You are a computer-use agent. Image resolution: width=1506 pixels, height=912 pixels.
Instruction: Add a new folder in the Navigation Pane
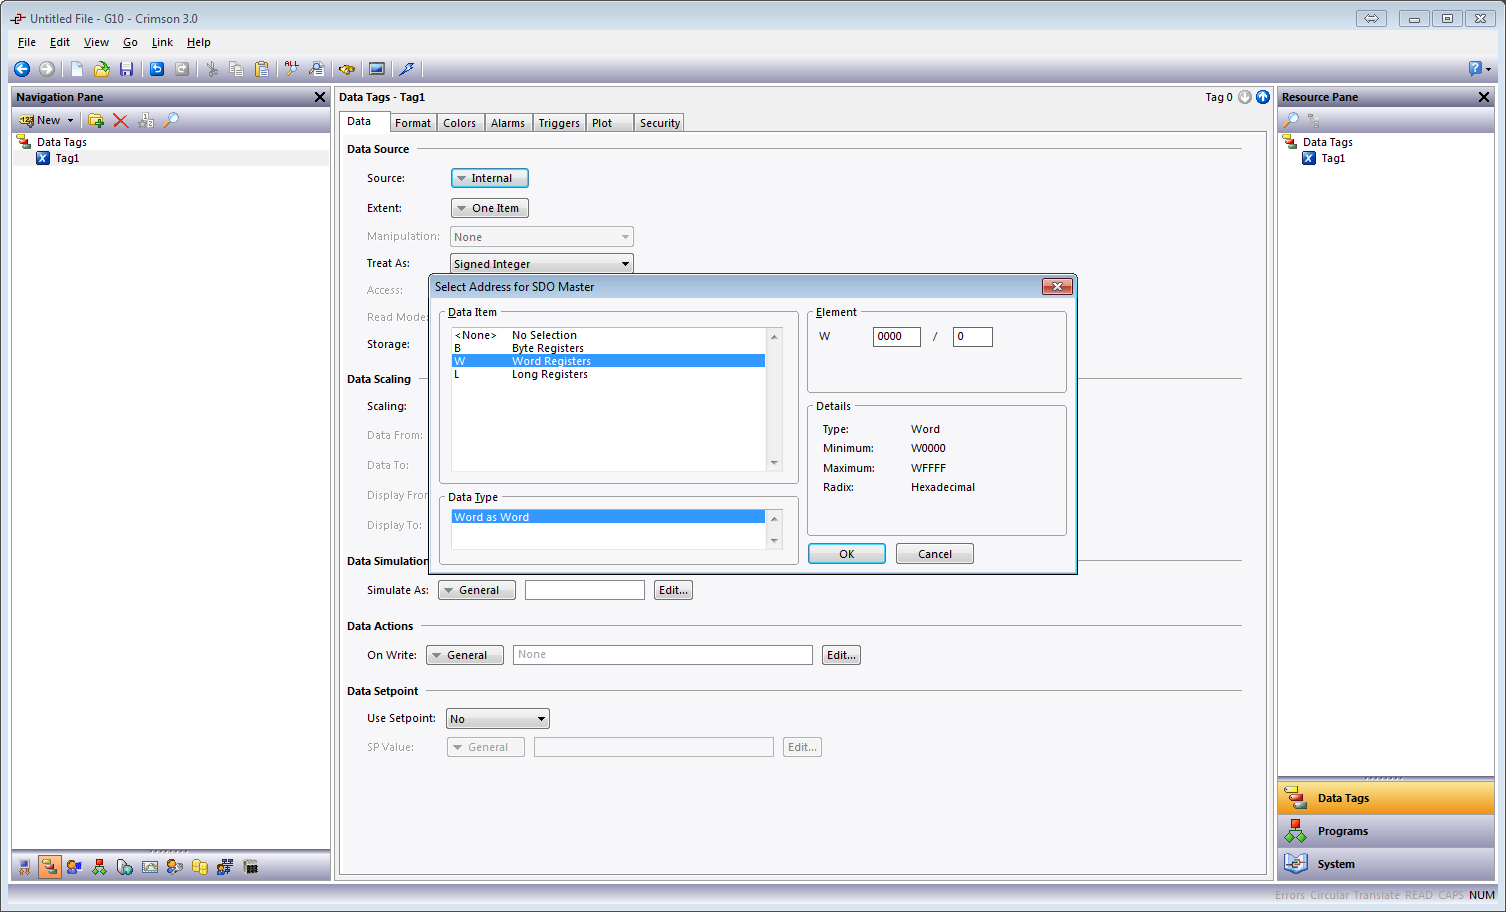96,120
